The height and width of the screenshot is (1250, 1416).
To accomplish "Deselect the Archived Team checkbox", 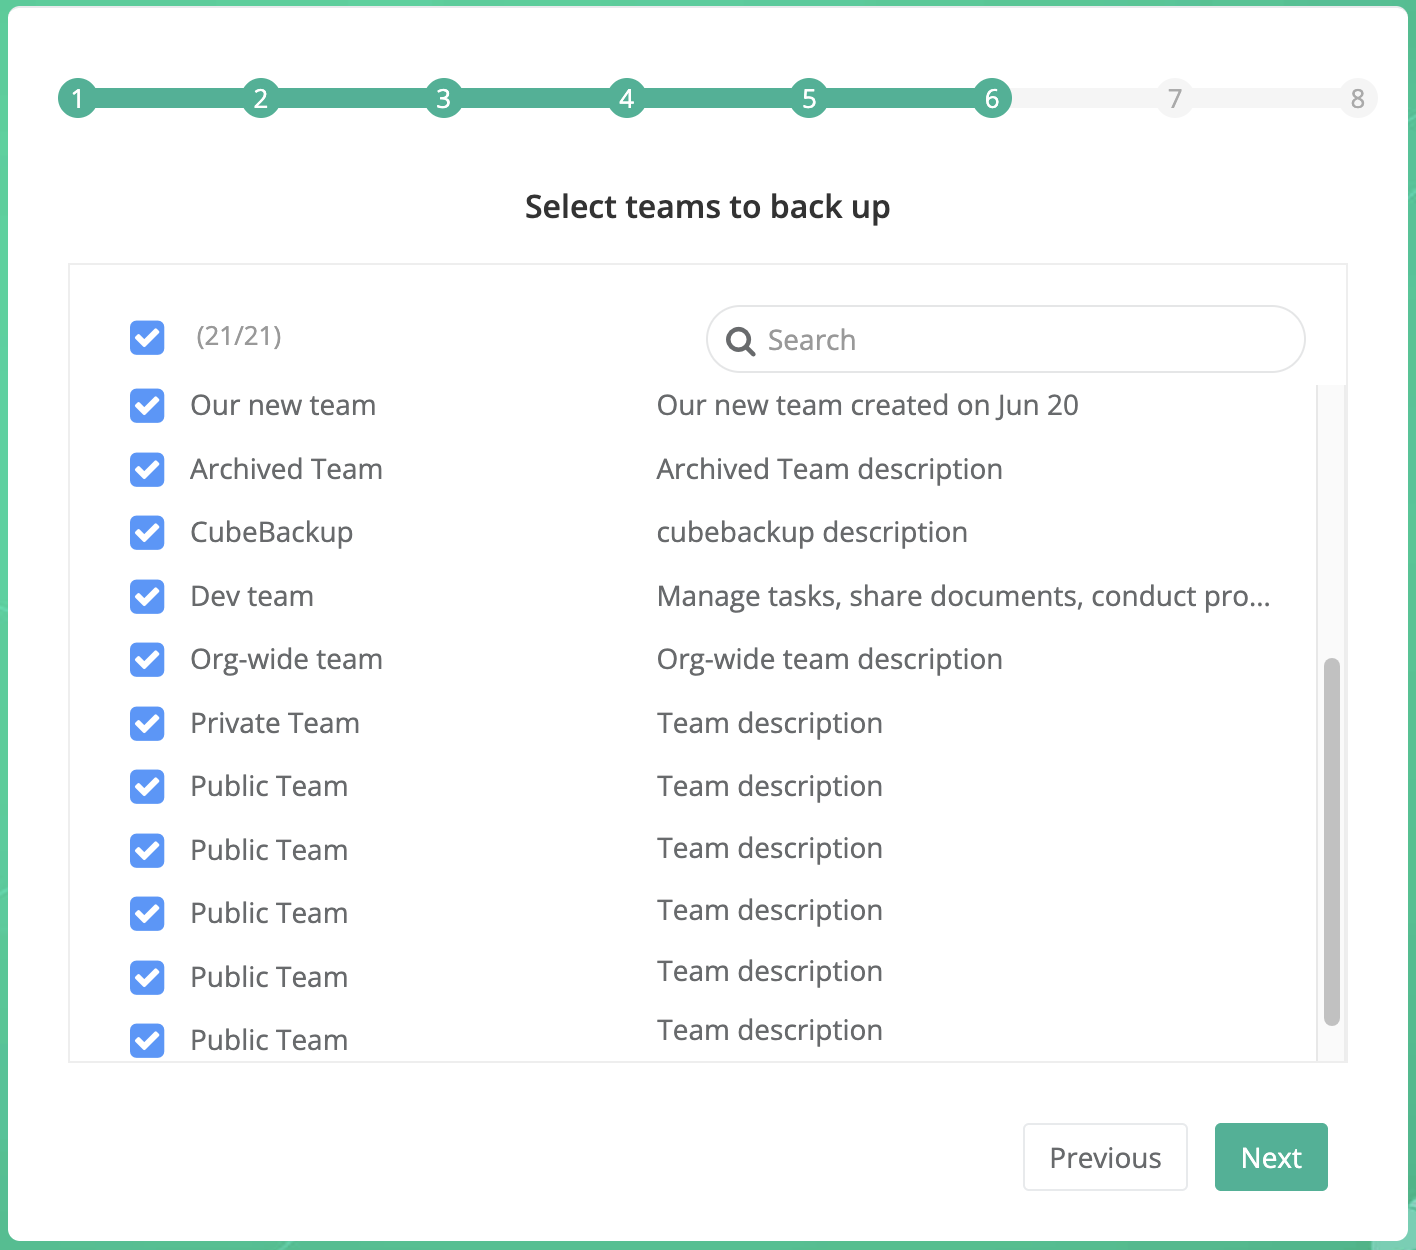I will (x=146, y=469).
